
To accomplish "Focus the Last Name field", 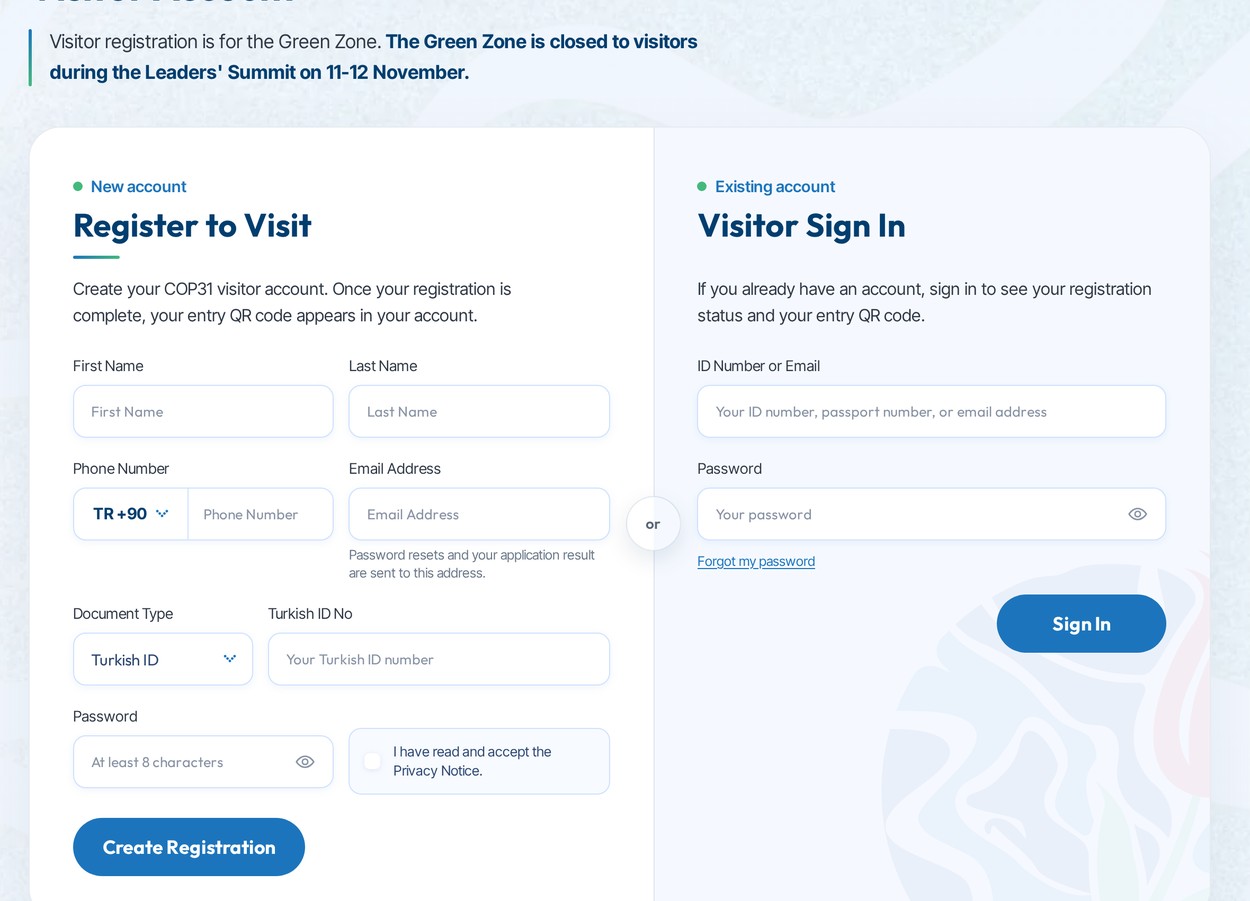I will [x=479, y=411].
